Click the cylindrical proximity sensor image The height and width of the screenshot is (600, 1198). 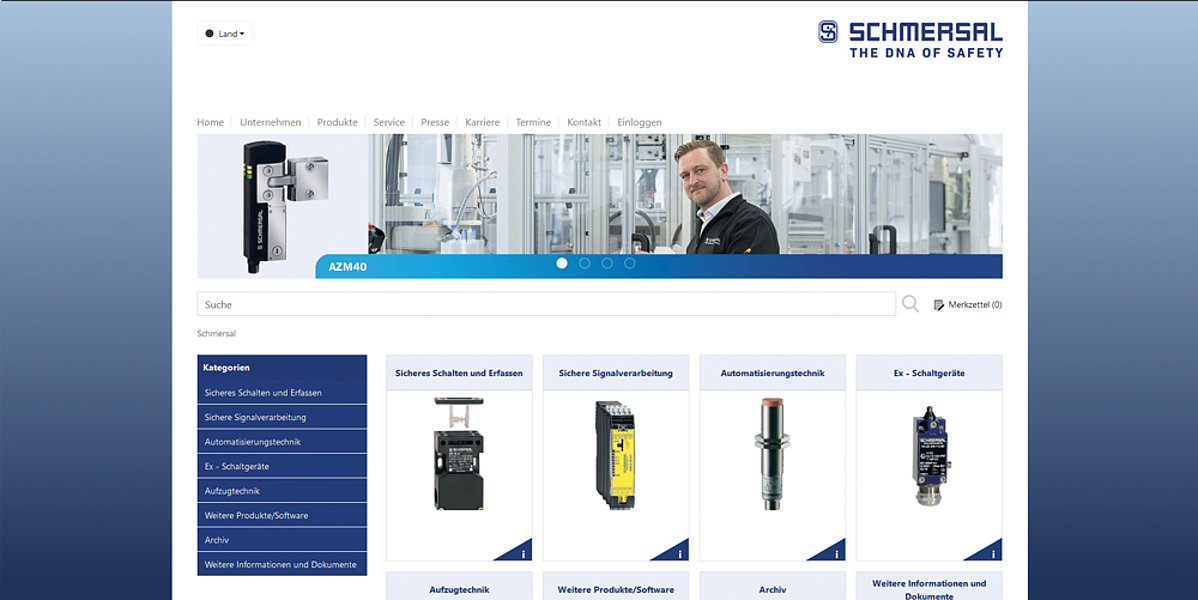[x=772, y=453]
